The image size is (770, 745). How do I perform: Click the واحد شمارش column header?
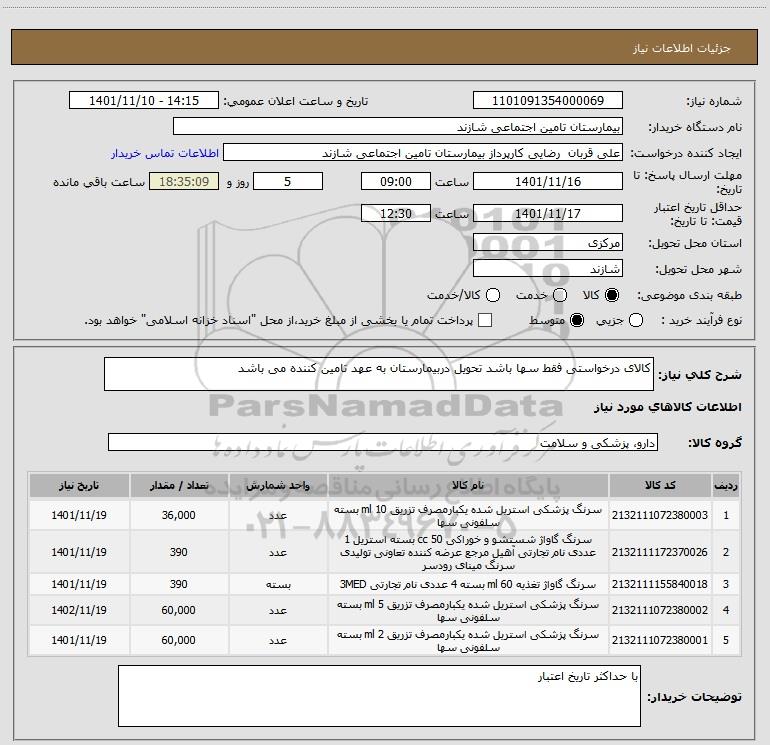coord(277,486)
